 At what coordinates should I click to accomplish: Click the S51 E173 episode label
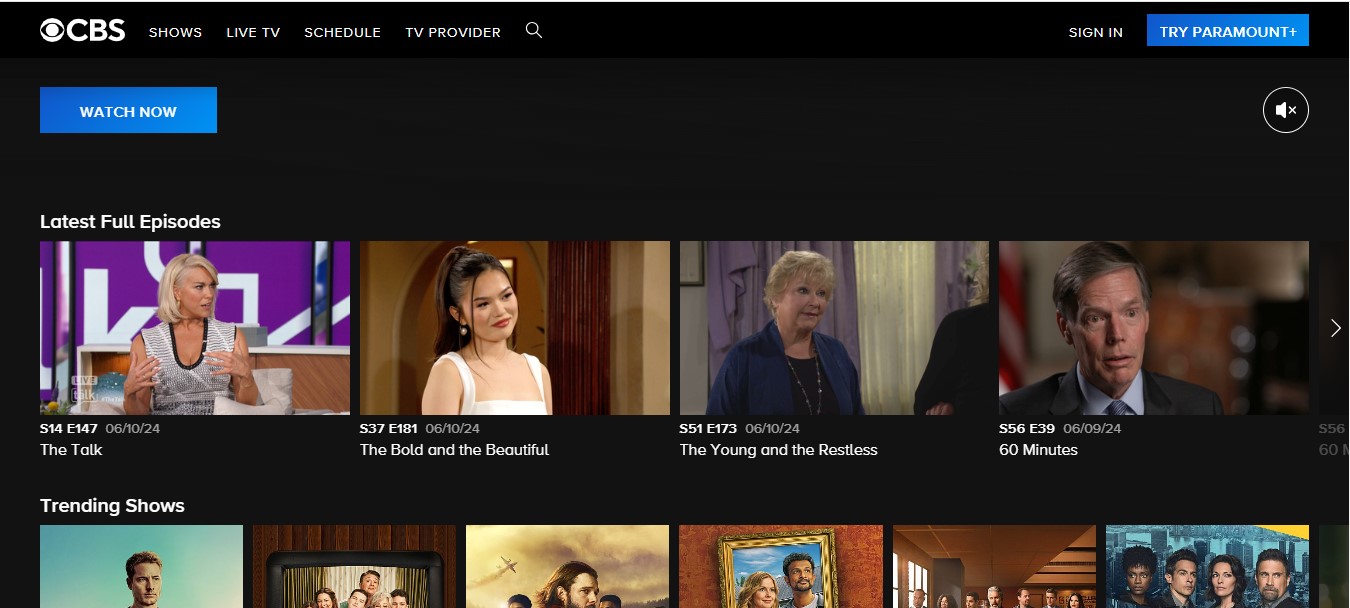click(708, 428)
